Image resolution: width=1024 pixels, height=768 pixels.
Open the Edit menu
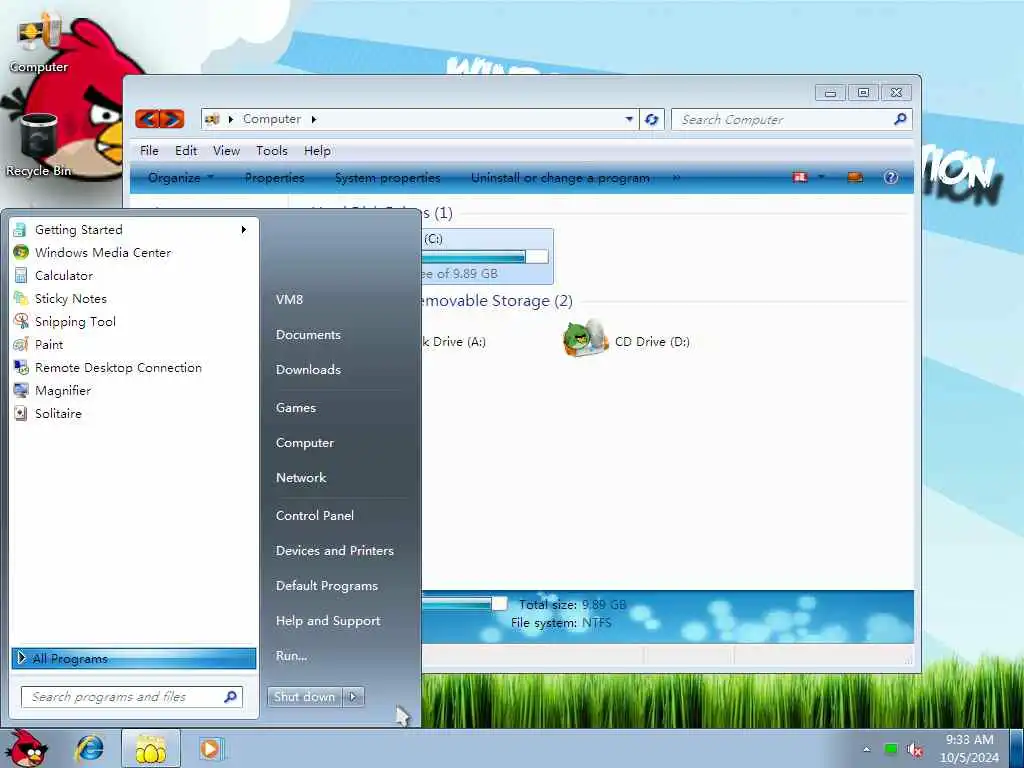pos(186,151)
